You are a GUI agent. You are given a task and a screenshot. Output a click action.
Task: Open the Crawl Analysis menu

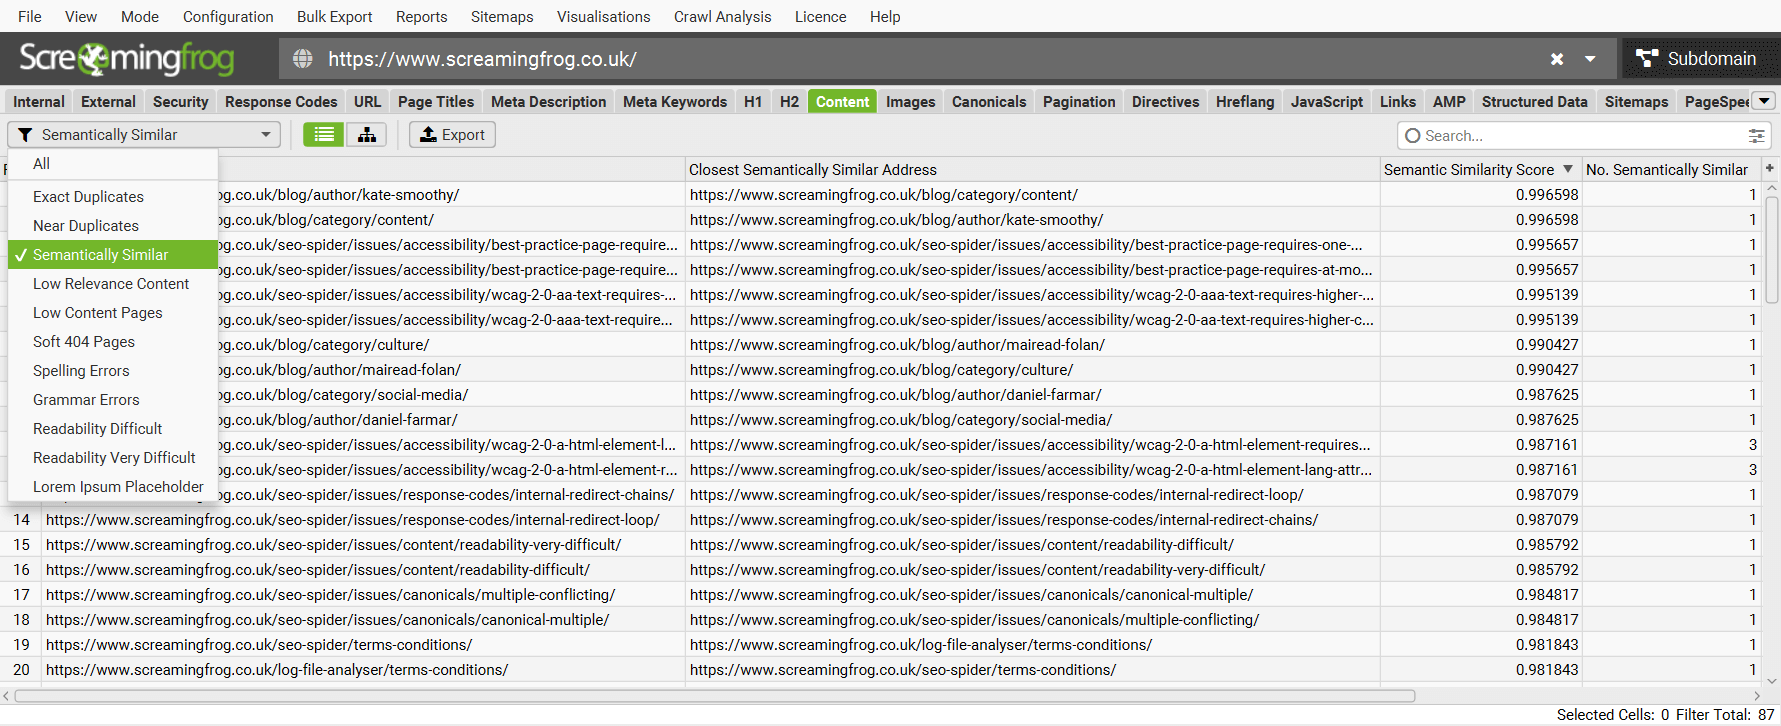722,17
